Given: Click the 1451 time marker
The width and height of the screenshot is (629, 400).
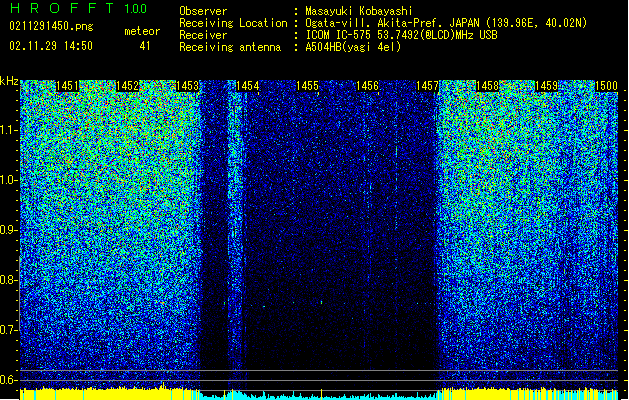Looking at the screenshot, I should [x=67, y=86].
